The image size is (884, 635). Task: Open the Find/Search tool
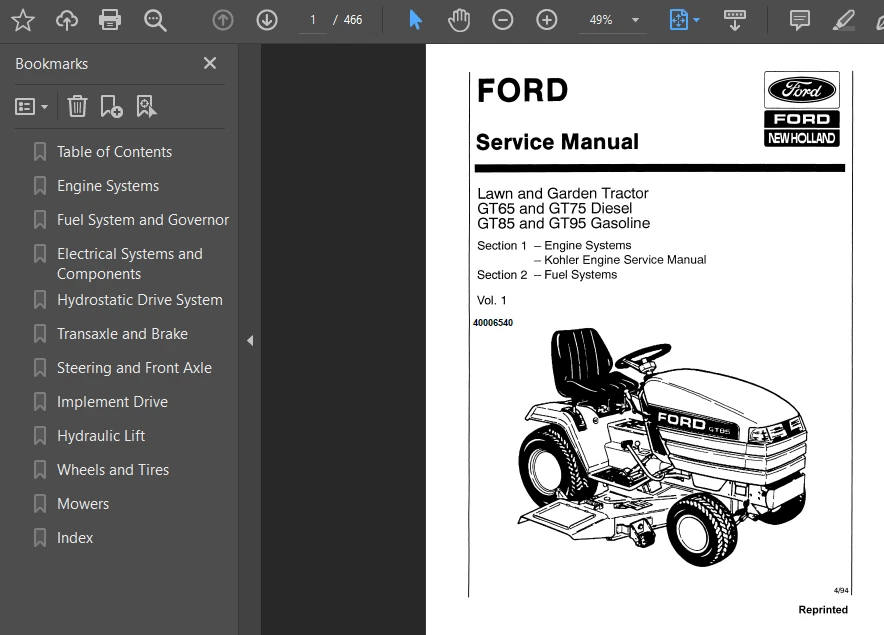(x=155, y=19)
